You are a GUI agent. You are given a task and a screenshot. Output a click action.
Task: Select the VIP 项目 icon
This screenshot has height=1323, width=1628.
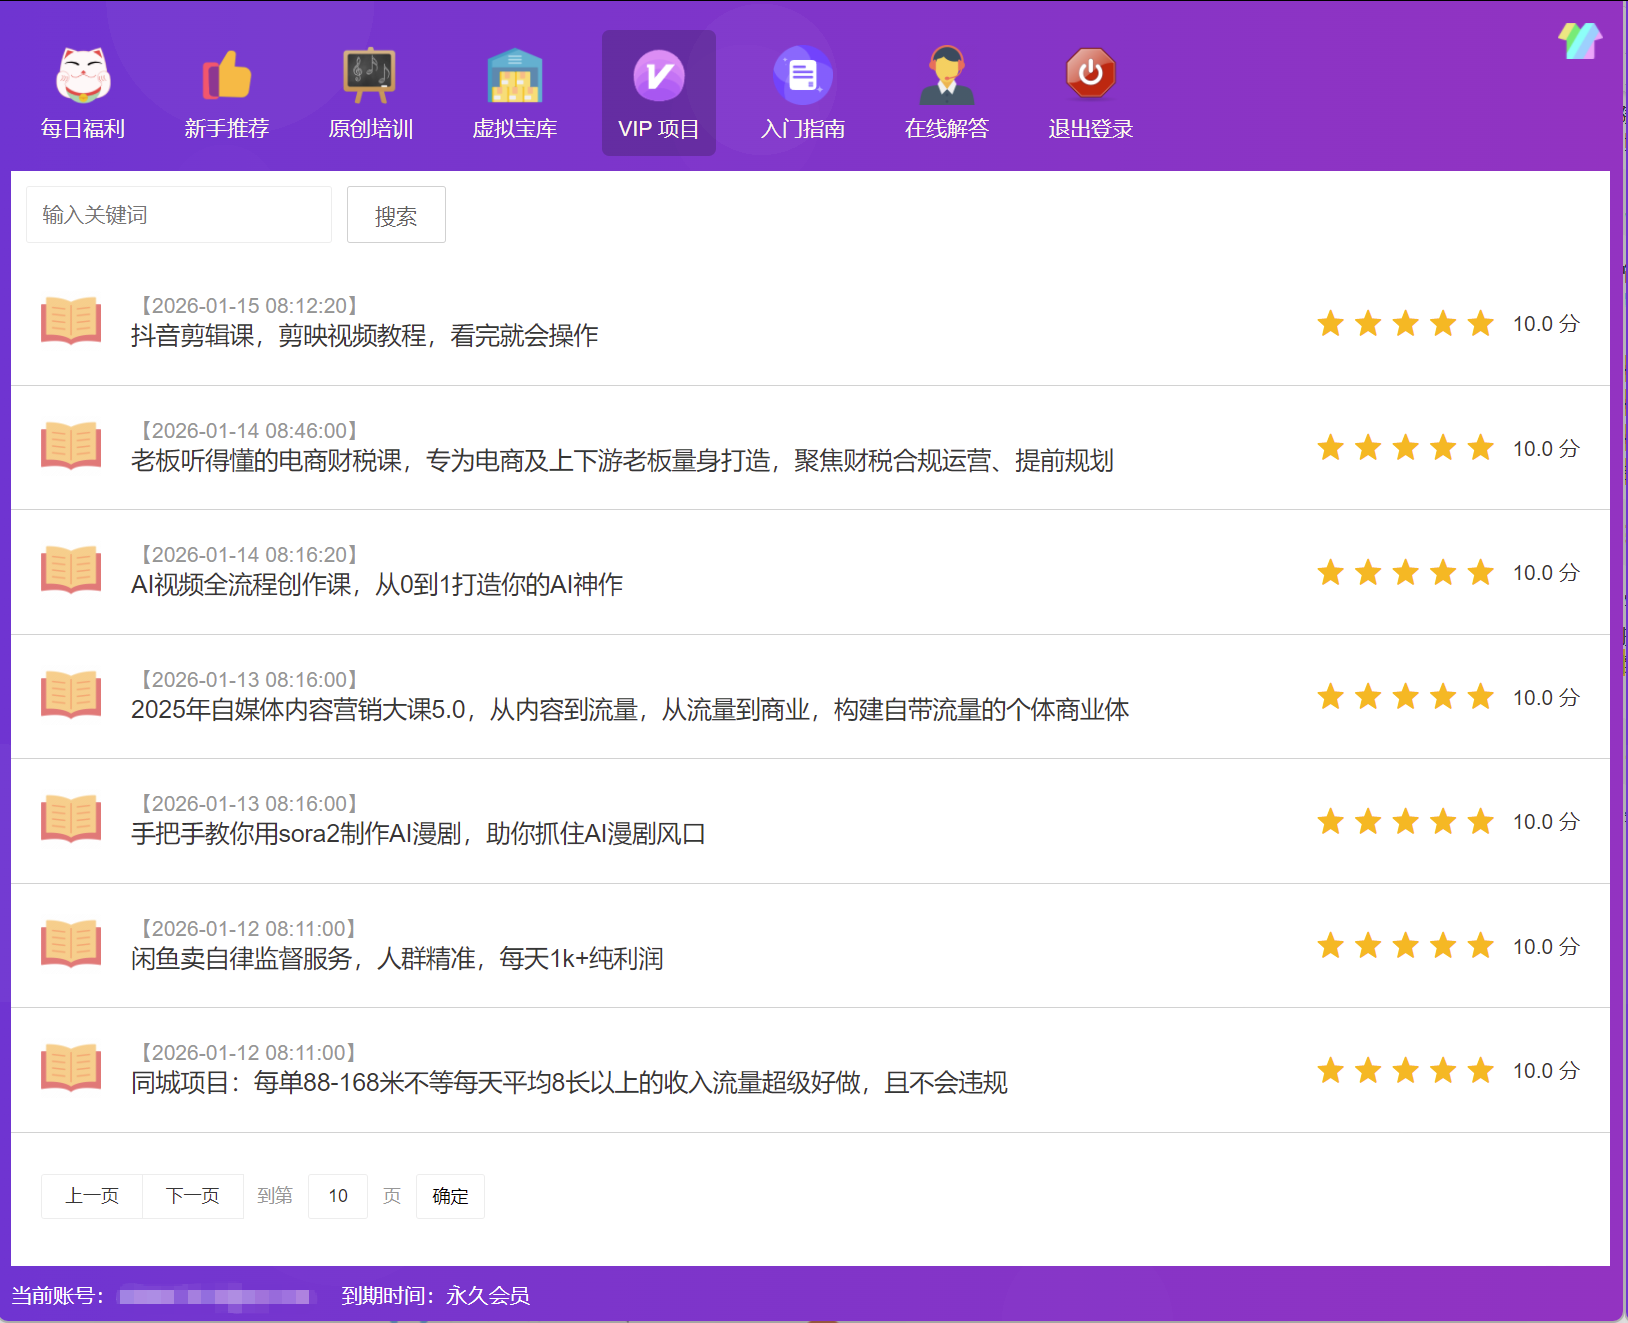coord(658,75)
